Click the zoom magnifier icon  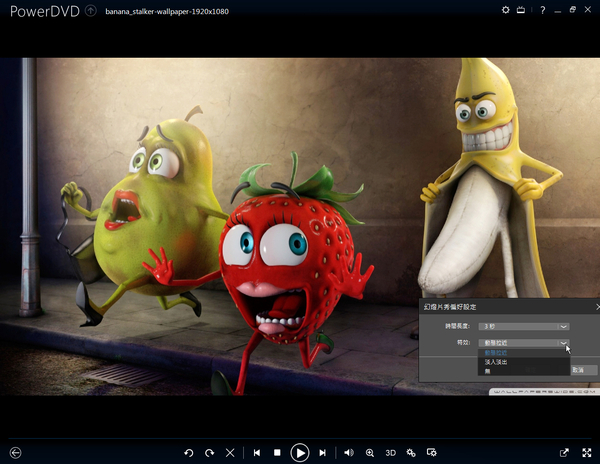370,453
